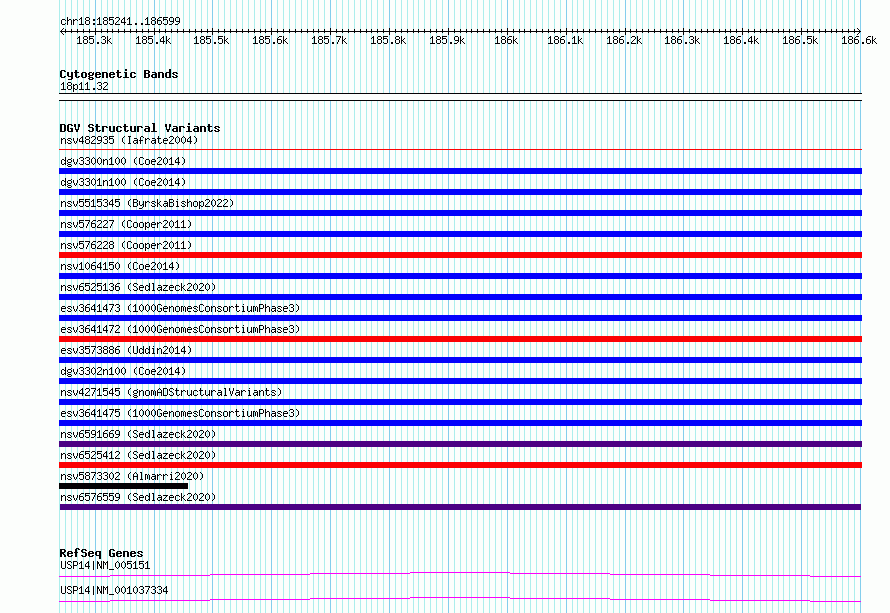Click the blue bar for nsv1064150
Image resolution: width=890 pixels, height=613 pixels.
pos(460,276)
